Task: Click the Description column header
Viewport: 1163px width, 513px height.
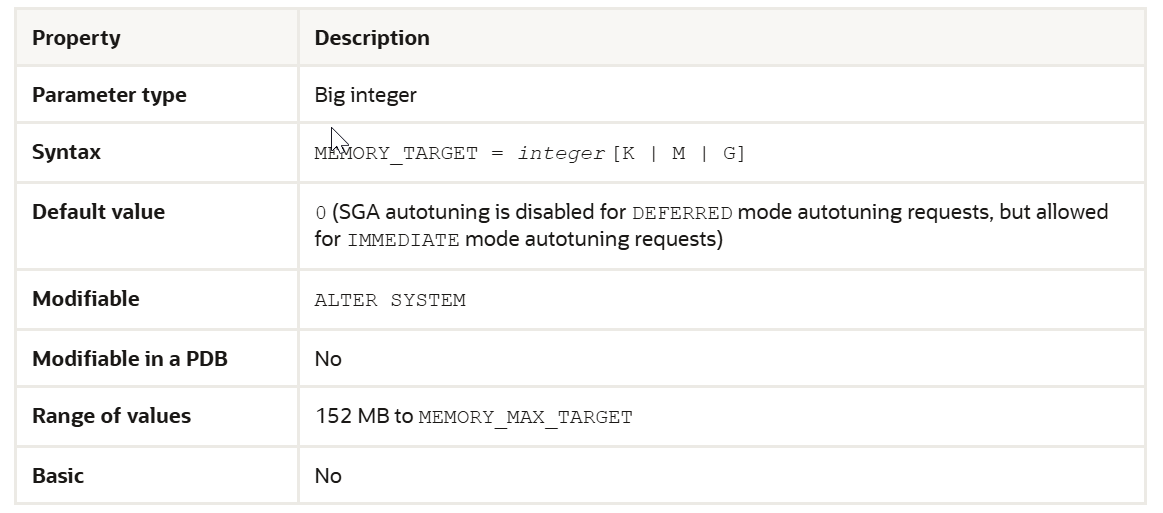Action: (x=372, y=38)
